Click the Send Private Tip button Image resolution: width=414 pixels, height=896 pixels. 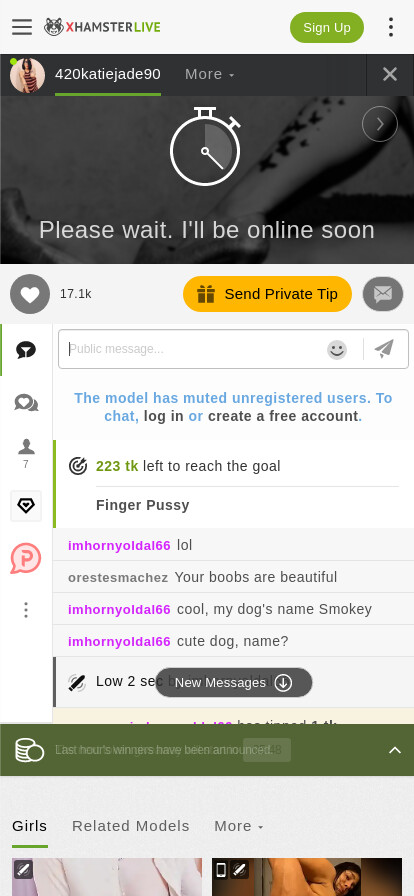click(x=267, y=294)
